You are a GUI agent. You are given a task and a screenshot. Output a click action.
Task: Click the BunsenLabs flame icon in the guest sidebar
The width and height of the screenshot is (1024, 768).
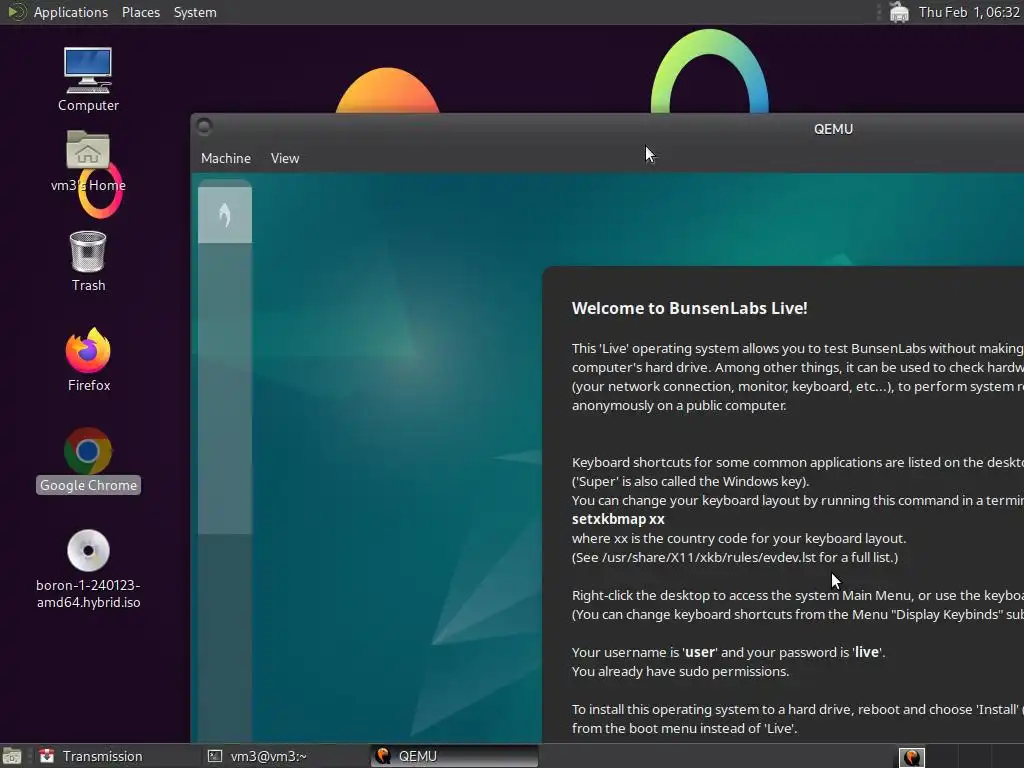point(225,215)
